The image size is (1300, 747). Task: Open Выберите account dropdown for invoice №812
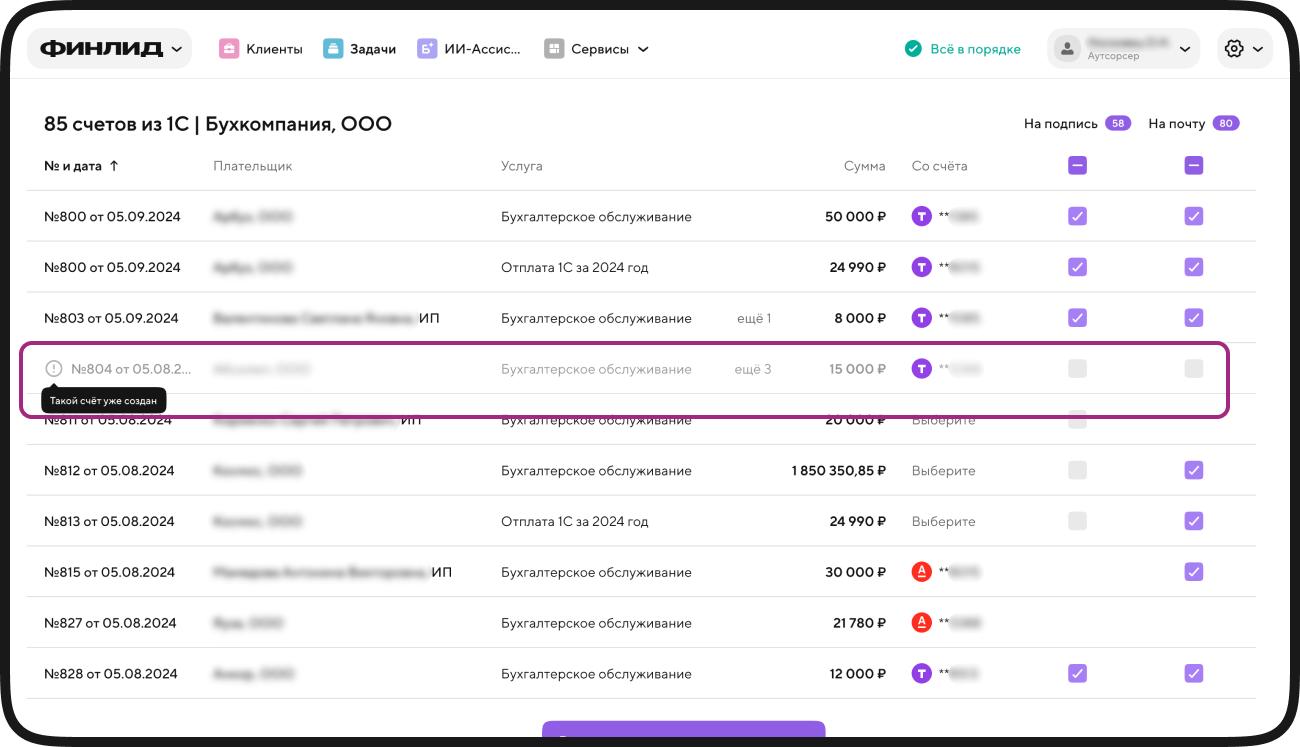point(943,471)
